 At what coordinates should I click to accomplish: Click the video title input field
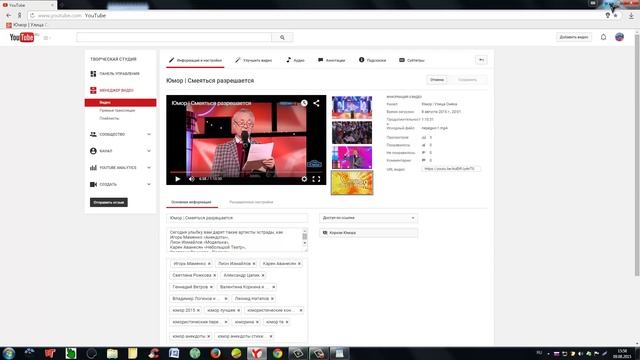click(237, 218)
